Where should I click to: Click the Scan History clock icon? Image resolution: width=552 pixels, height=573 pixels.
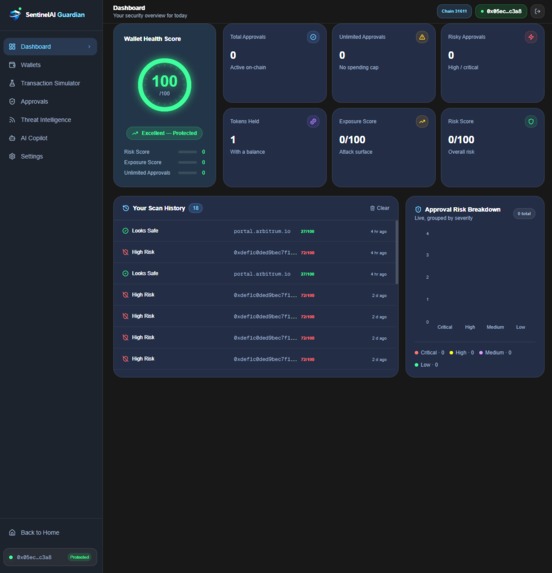click(126, 208)
